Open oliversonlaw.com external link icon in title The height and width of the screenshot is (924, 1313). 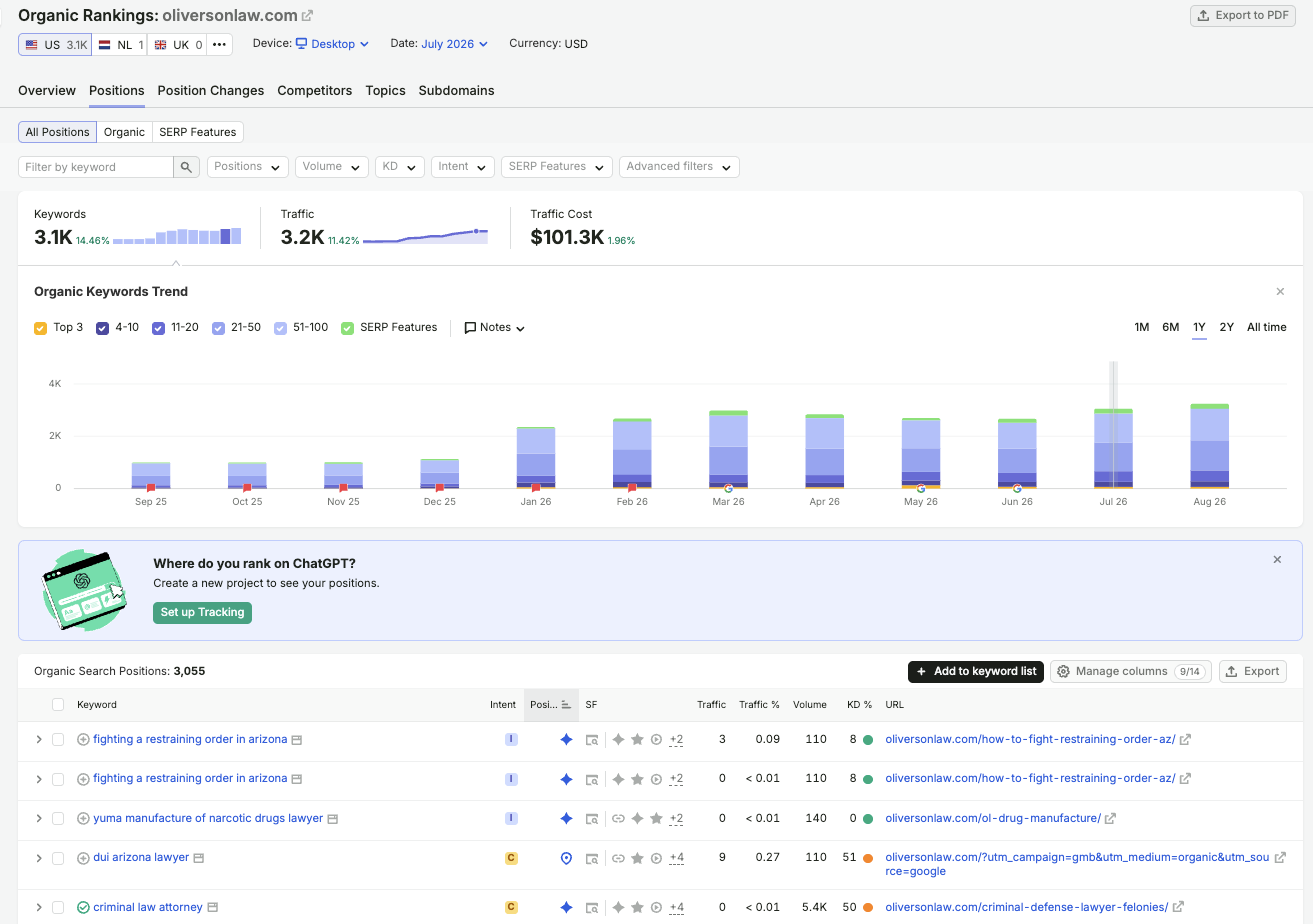(308, 16)
